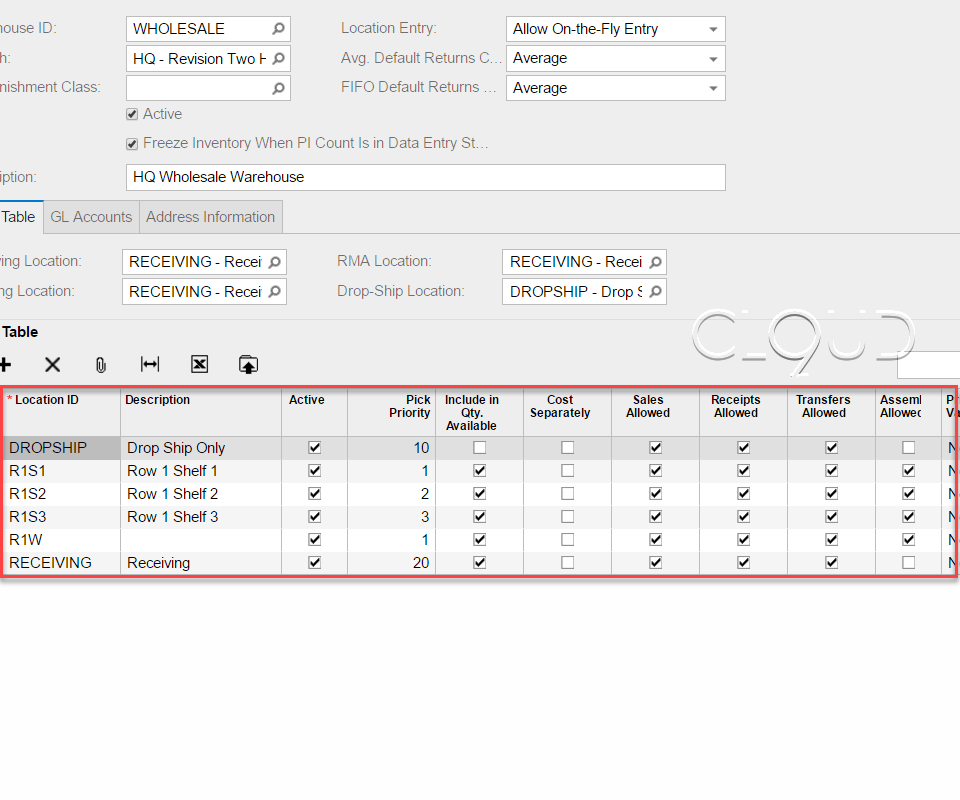This screenshot has height=800, width=960.
Task: Attach a file using the paperclip icon
Action: pos(100,364)
